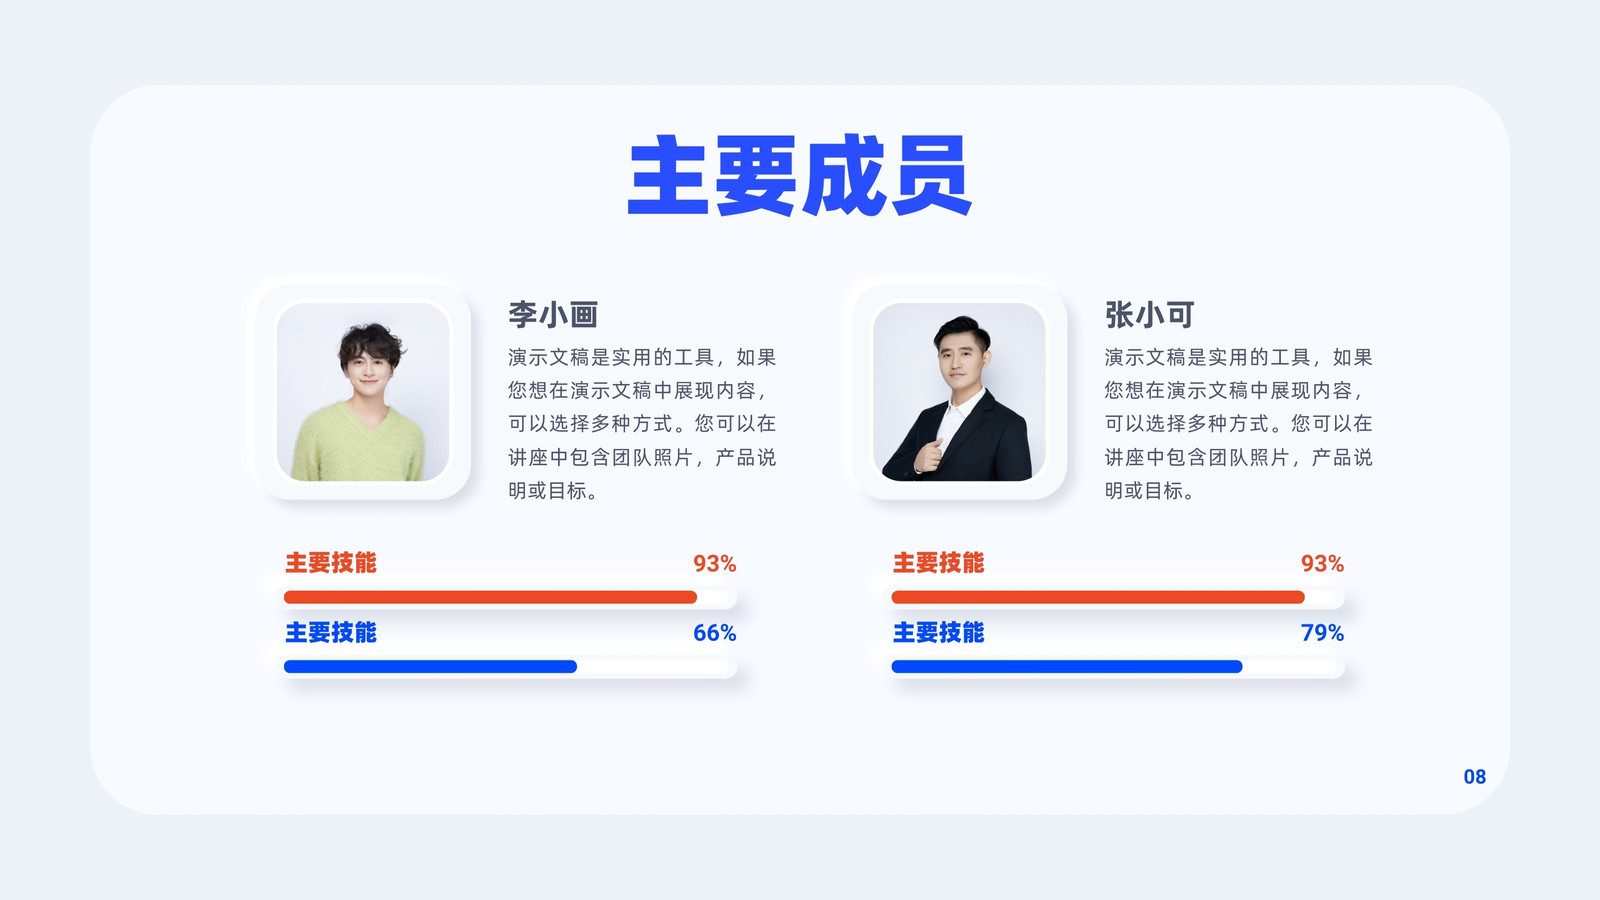Click the right red 主要技能 label
The image size is (1600, 900).
click(x=938, y=563)
